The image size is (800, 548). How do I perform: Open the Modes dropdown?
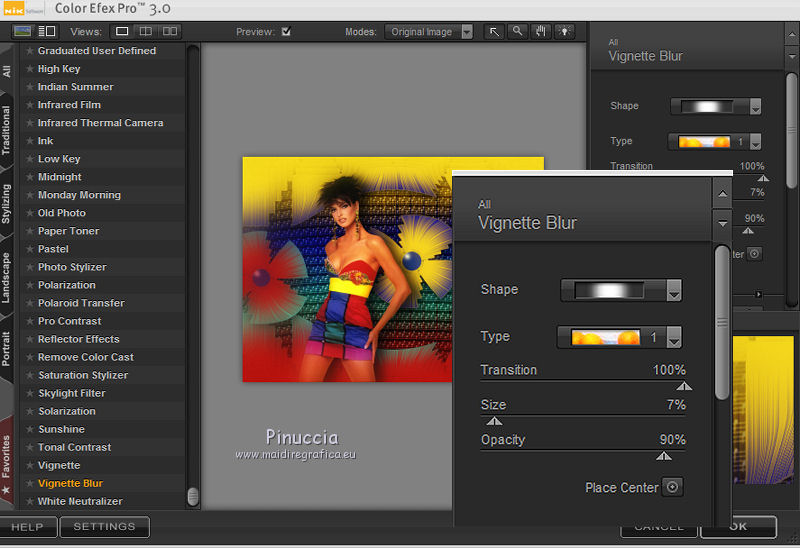point(429,32)
